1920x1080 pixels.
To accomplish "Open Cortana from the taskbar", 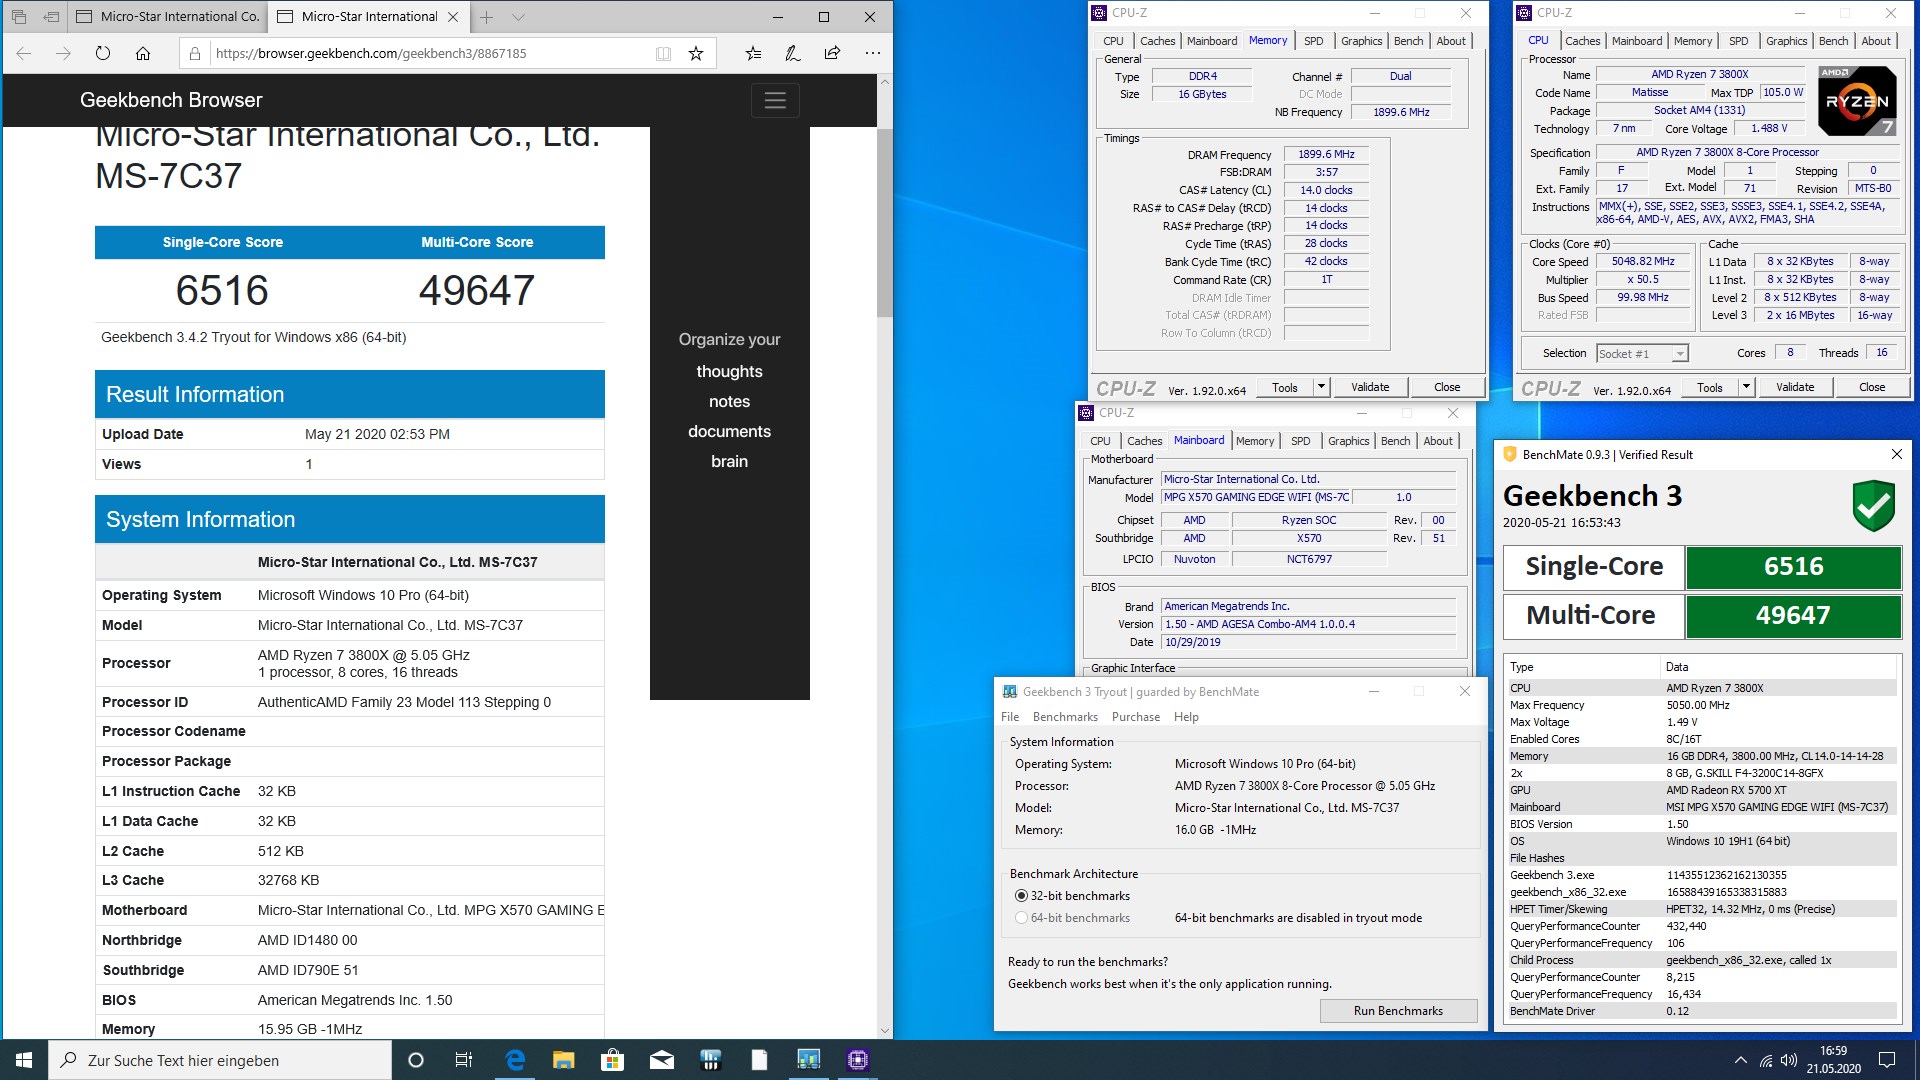I will click(x=416, y=1060).
